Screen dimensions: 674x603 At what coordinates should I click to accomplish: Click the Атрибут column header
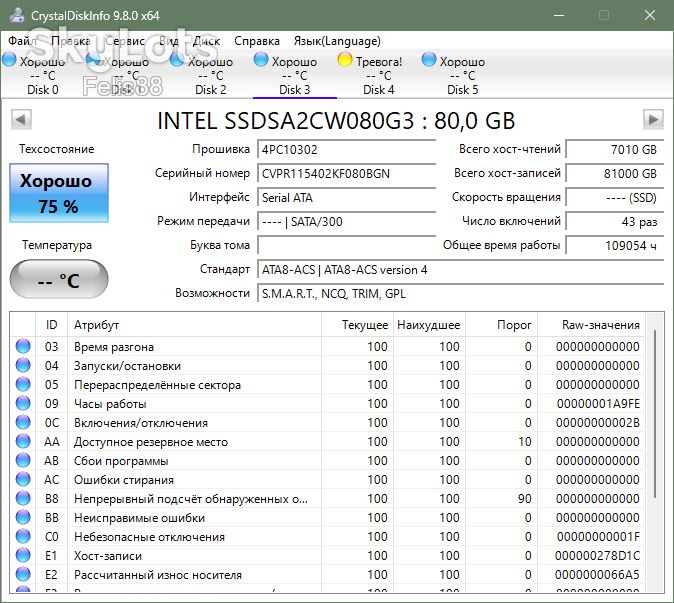194,325
